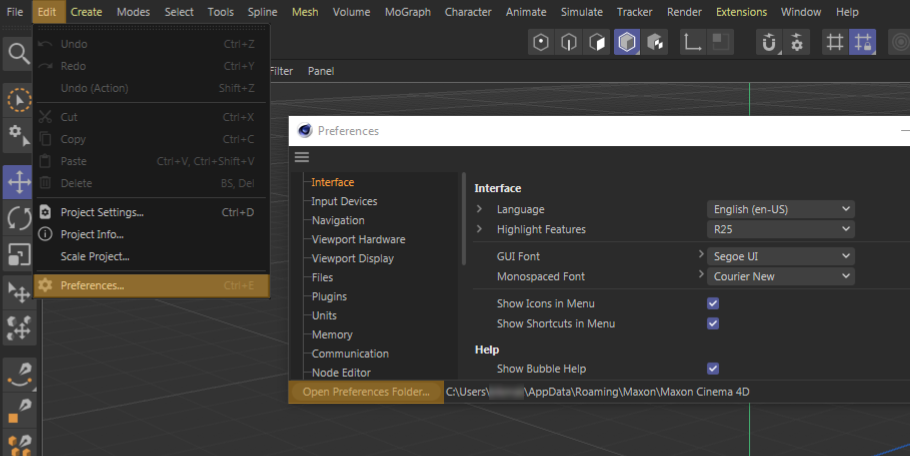The width and height of the screenshot is (910, 456).
Task: Select the Rotate tool
Action: click(x=18, y=219)
